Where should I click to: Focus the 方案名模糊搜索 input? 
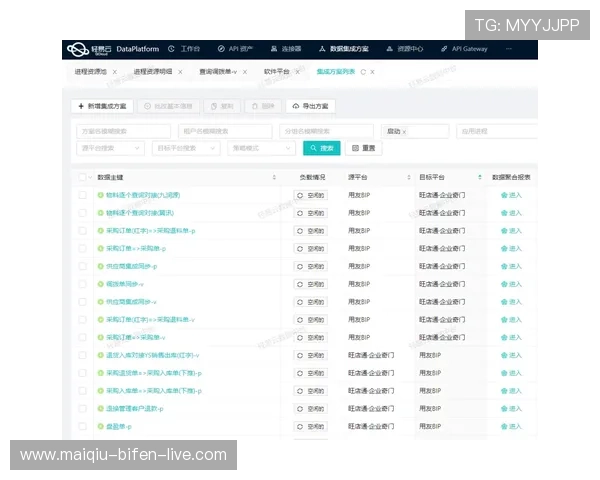click(123, 131)
